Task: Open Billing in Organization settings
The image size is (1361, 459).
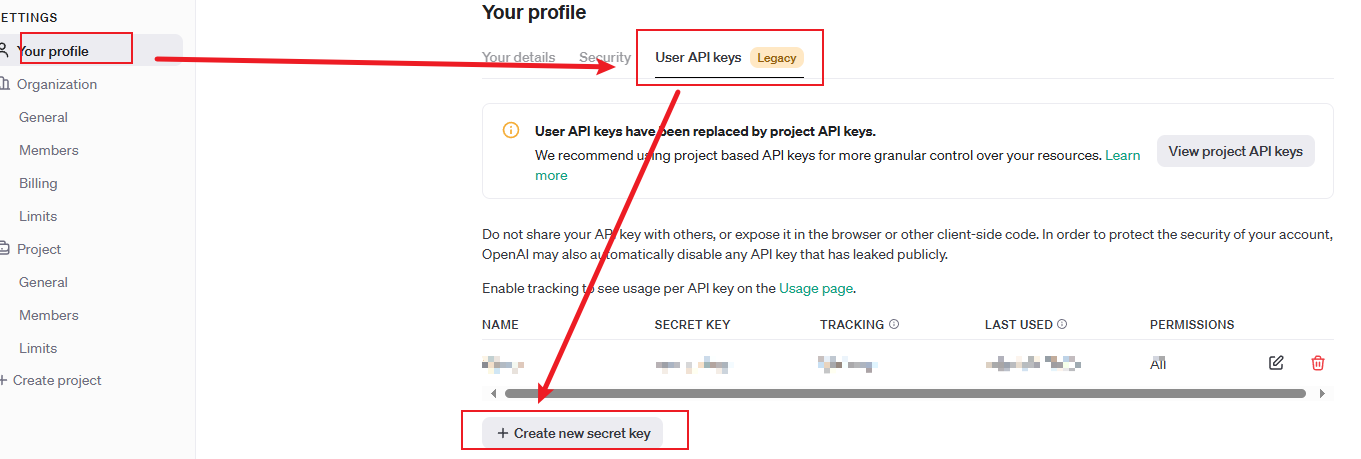Action: [38, 183]
